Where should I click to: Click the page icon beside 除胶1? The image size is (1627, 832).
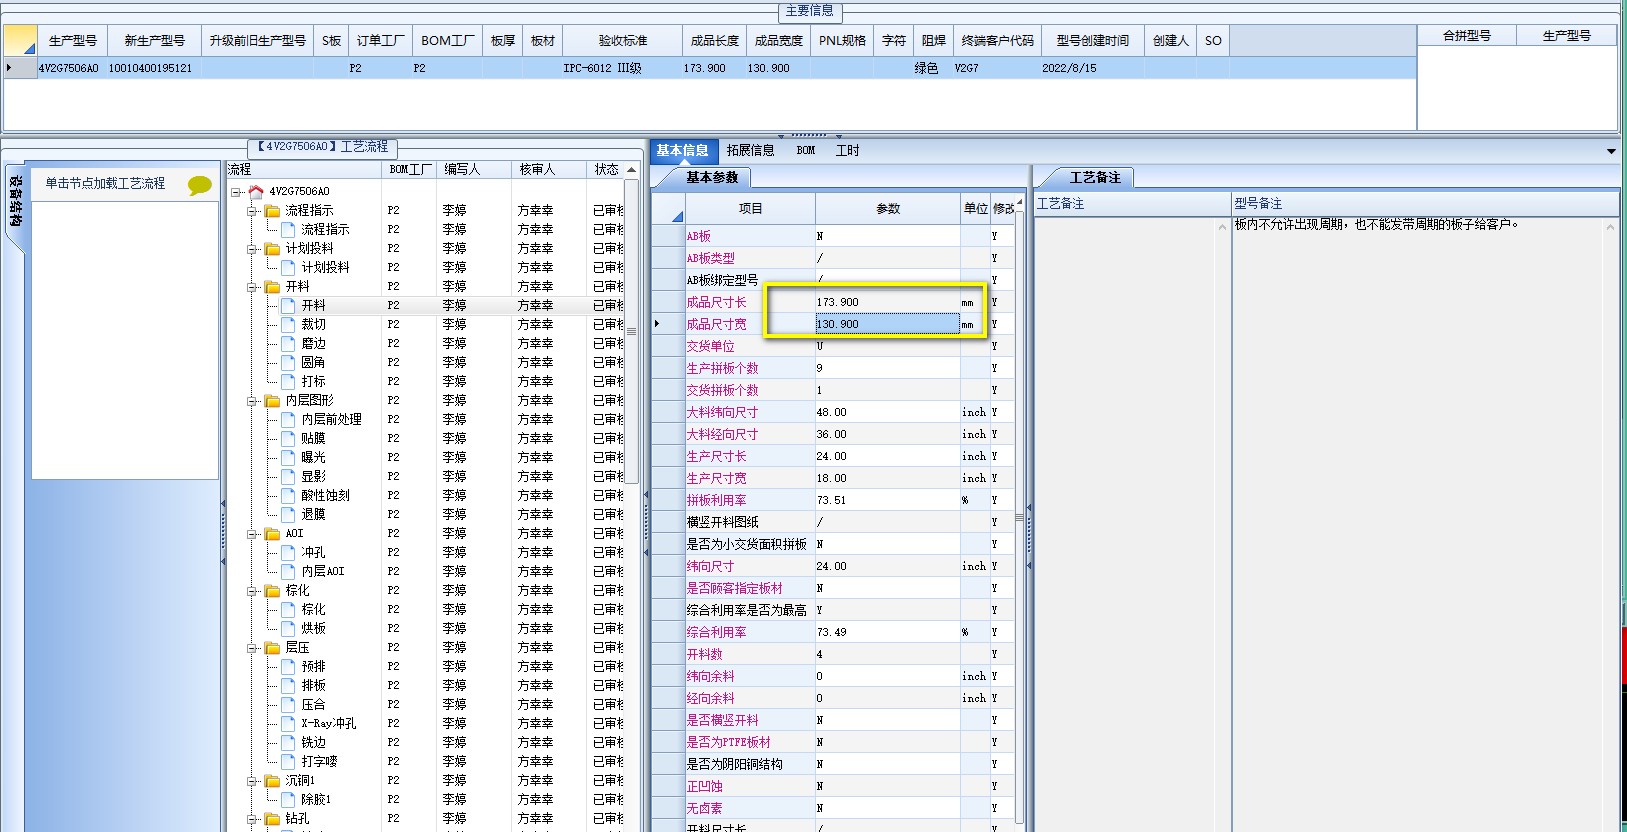pyautogui.click(x=288, y=799)
